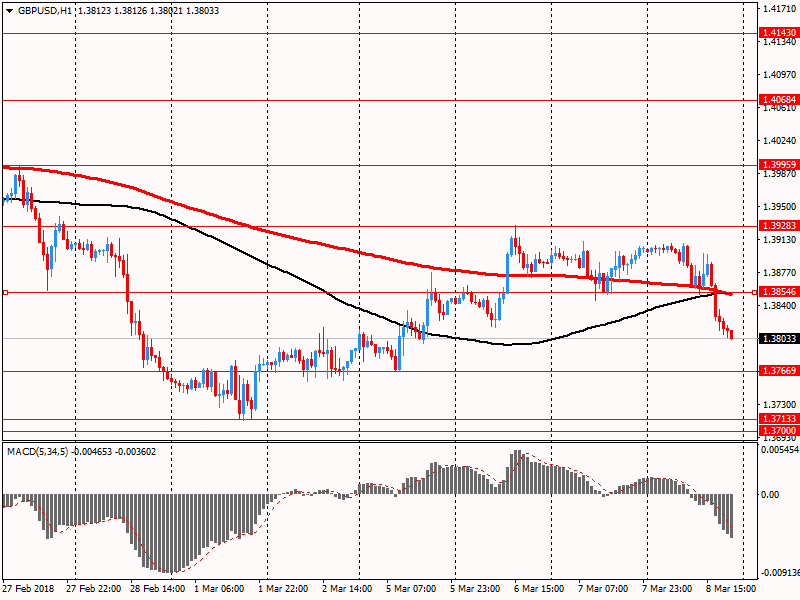Click the left handle of the 1.38546 line
This screenshot has height=600, width=800.
click(x=5, y=292)
